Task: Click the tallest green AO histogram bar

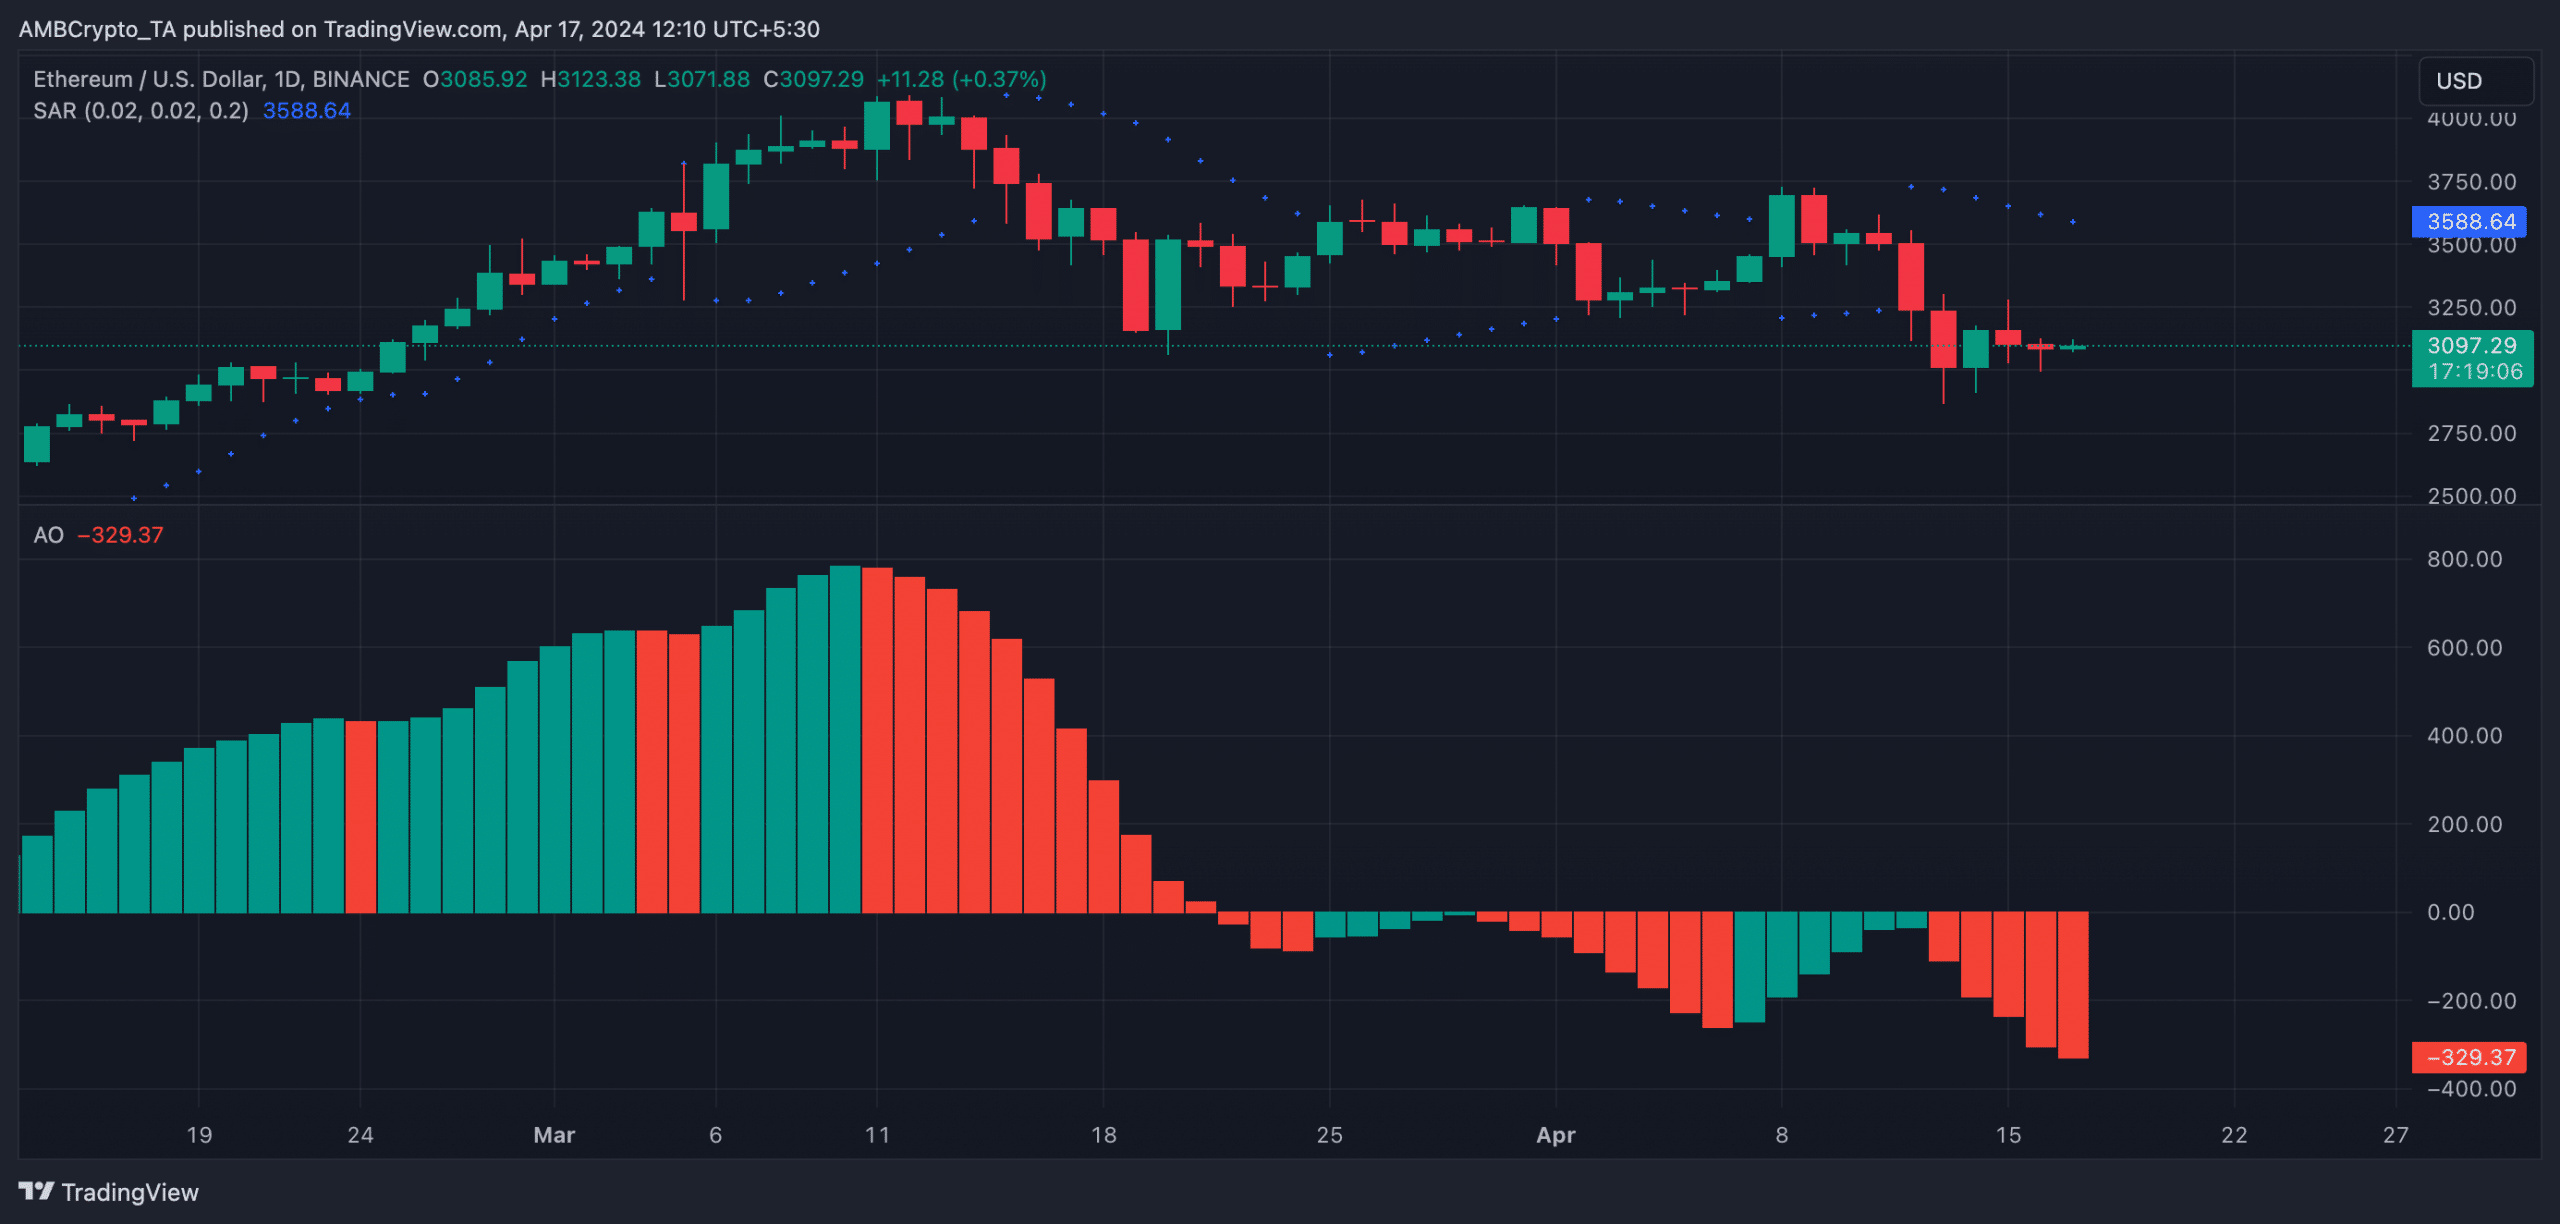Action: tap(845, 739)
